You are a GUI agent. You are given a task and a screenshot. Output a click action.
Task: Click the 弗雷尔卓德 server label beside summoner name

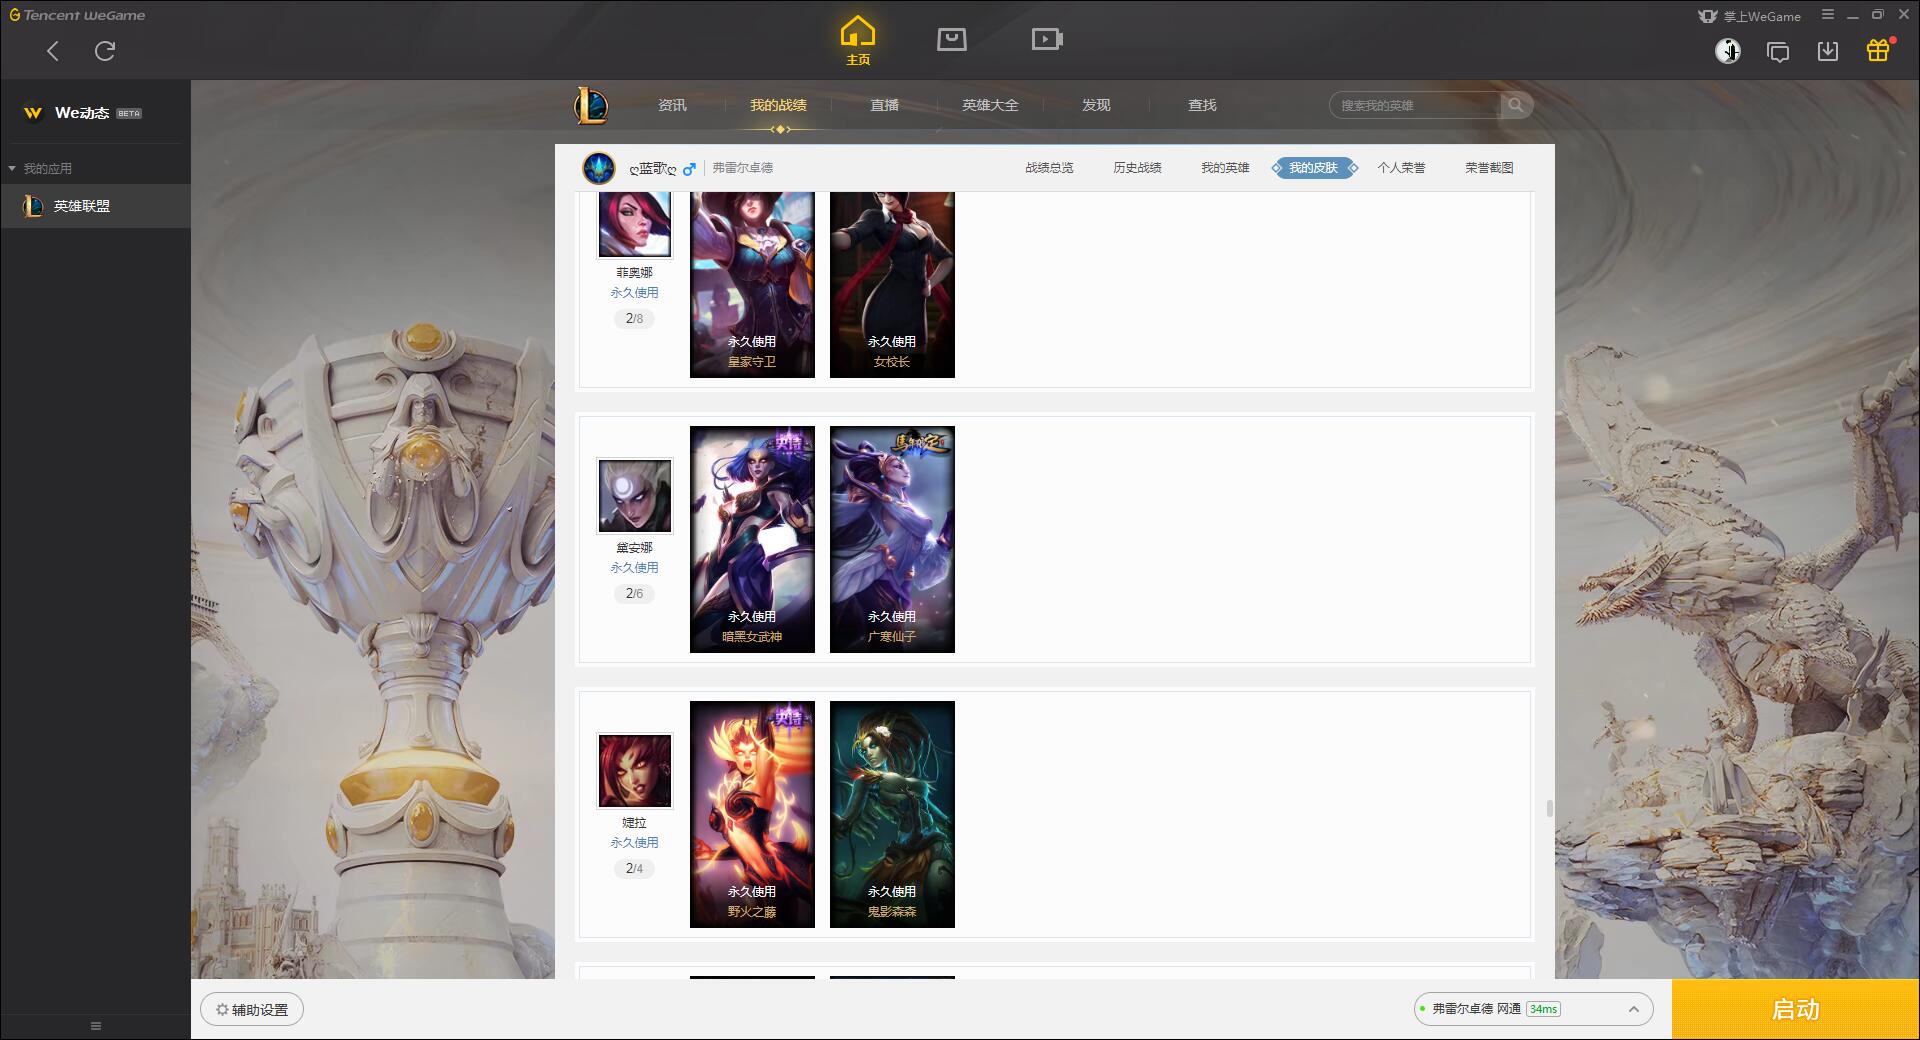point(742,168)
